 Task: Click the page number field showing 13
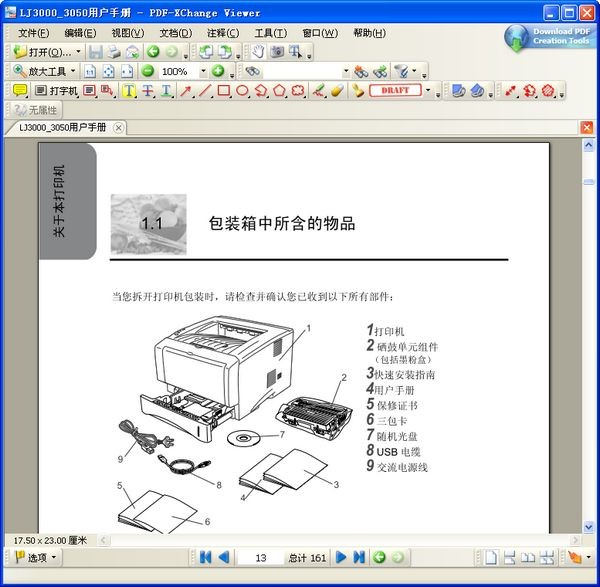(262, 557)
